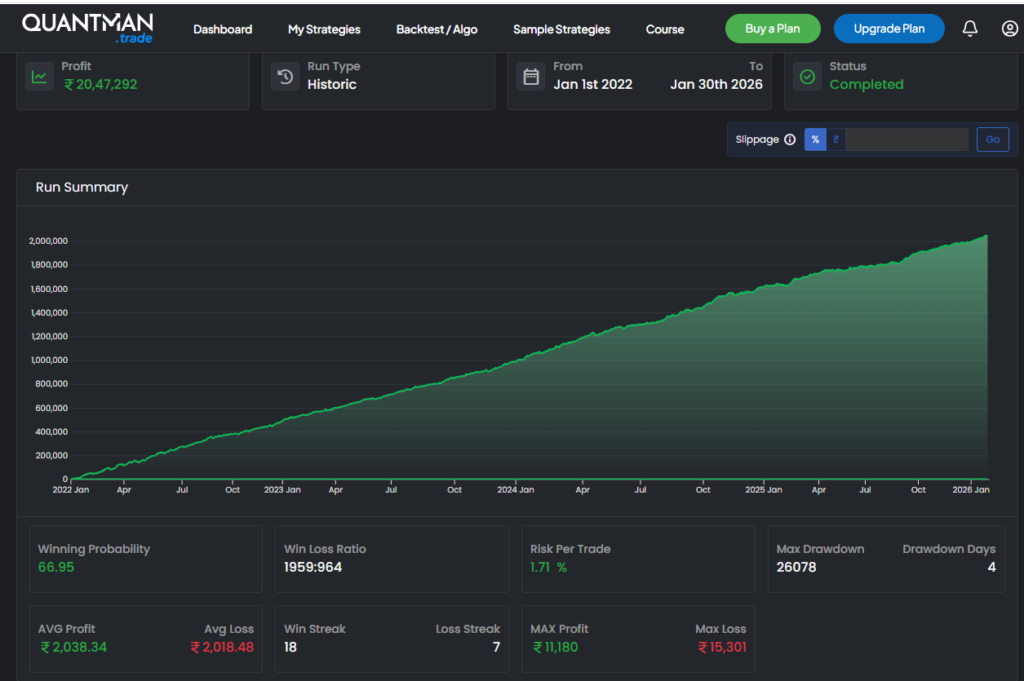The width and height of the screenshot is (1024, 681).
Task: Switch slippage to rupee mode
Action: [836, 140]
